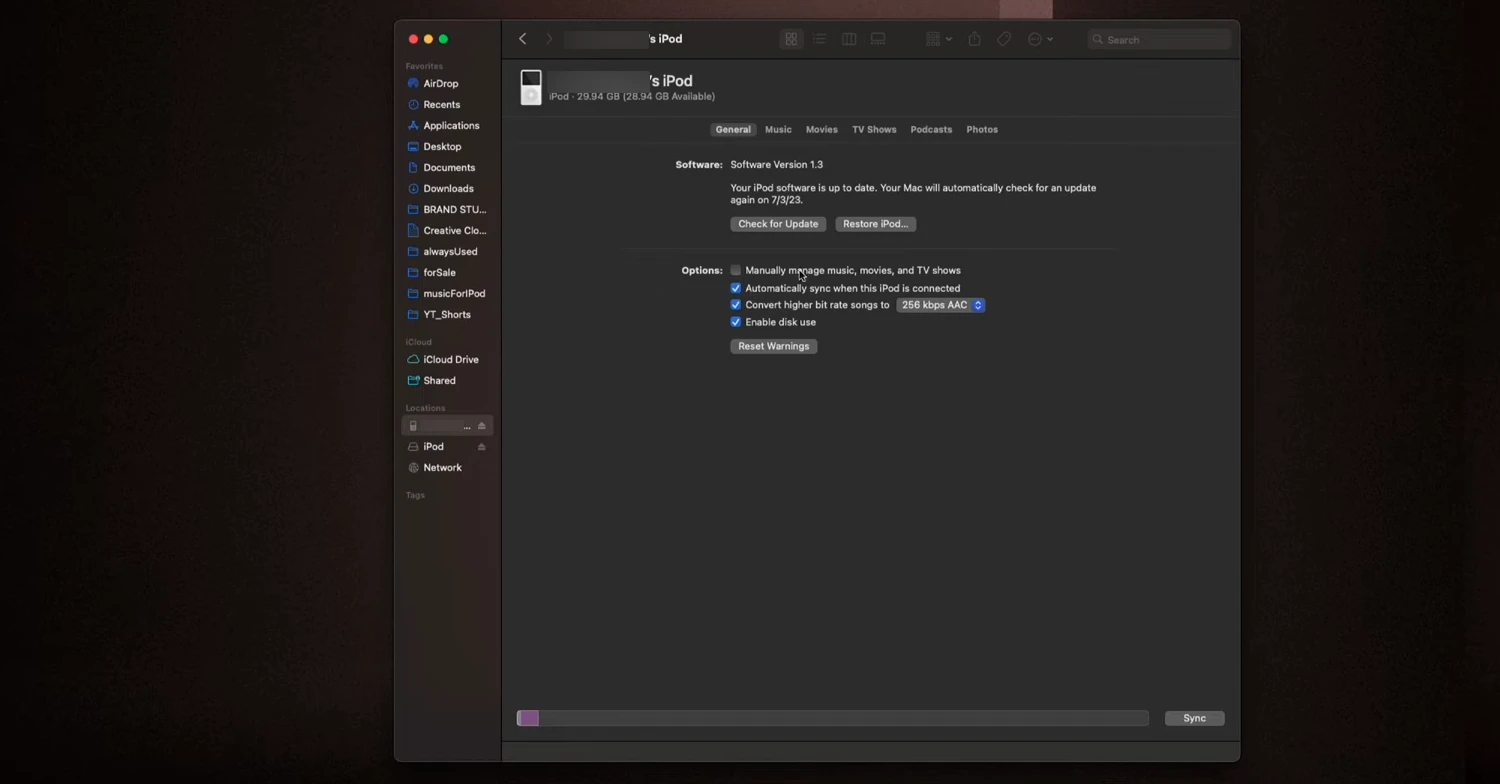The image size is (1500, 784).
Task: Click the iPod capacity 29.94 GB text
Action: point(632,97)
